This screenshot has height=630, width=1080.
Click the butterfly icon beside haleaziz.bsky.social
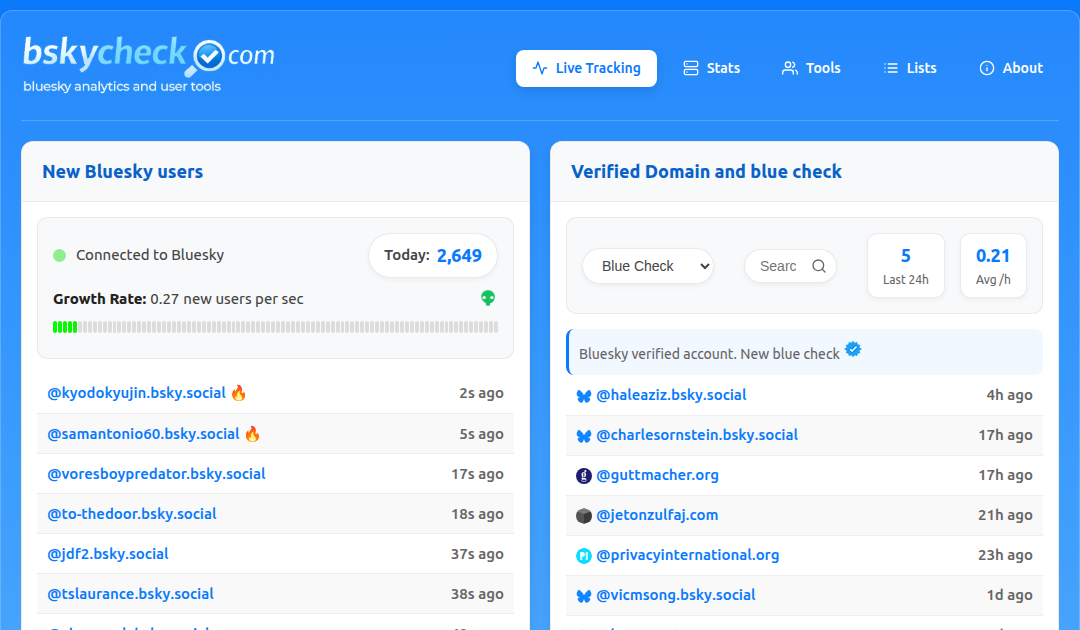584,396
